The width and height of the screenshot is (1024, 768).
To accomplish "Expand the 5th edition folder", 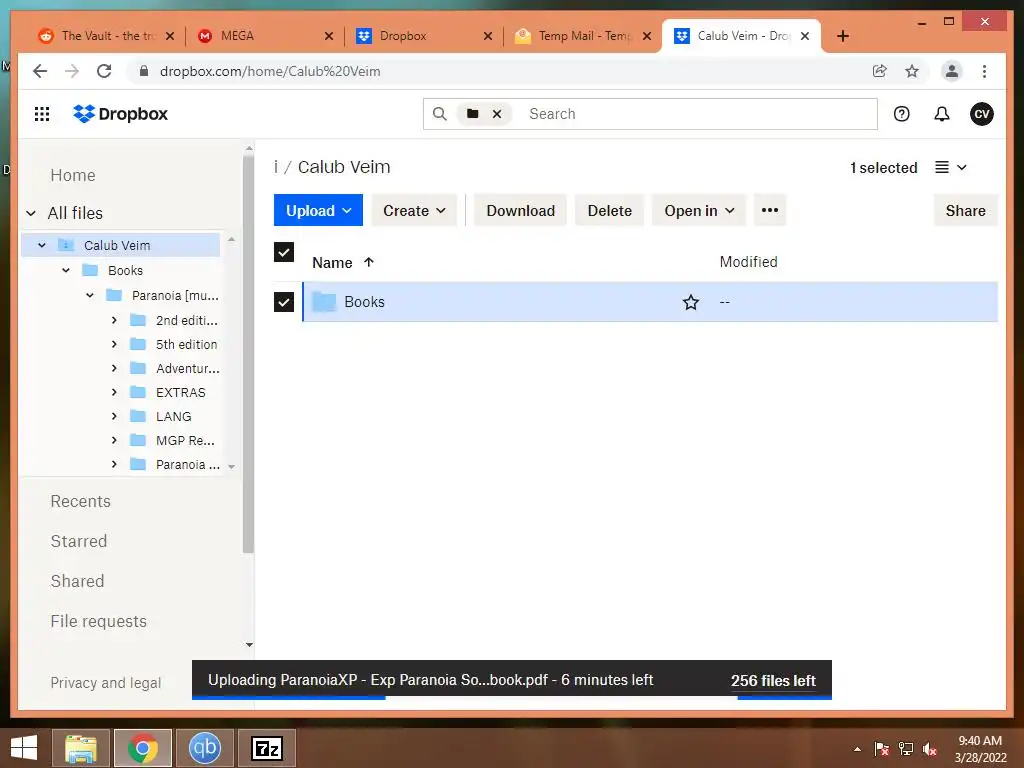I will (114, 344).
